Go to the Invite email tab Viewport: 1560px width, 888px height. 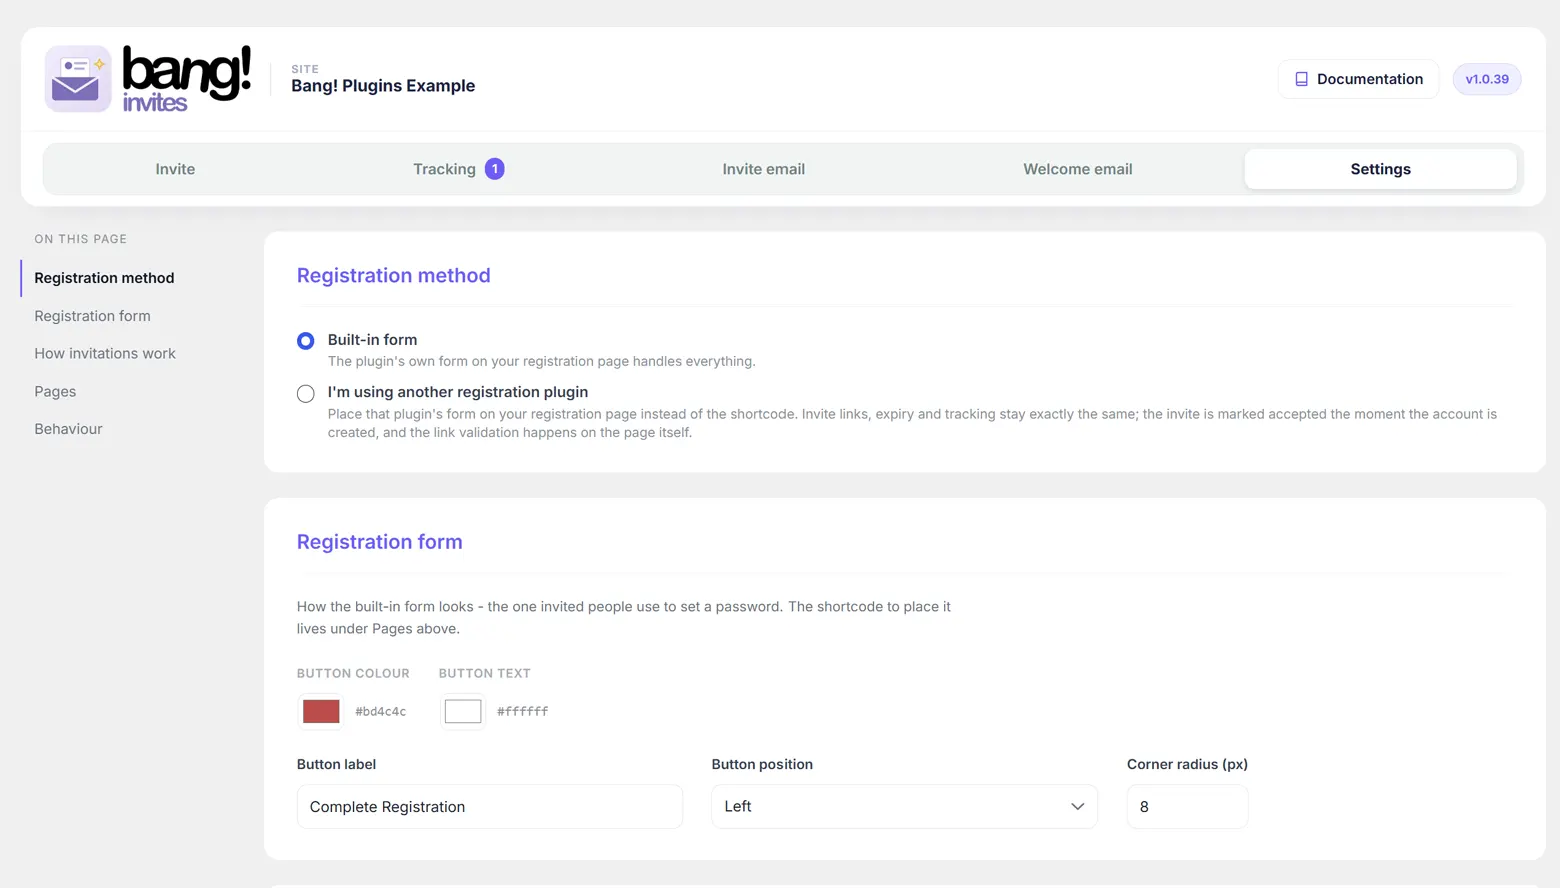[x=764, y=169]
